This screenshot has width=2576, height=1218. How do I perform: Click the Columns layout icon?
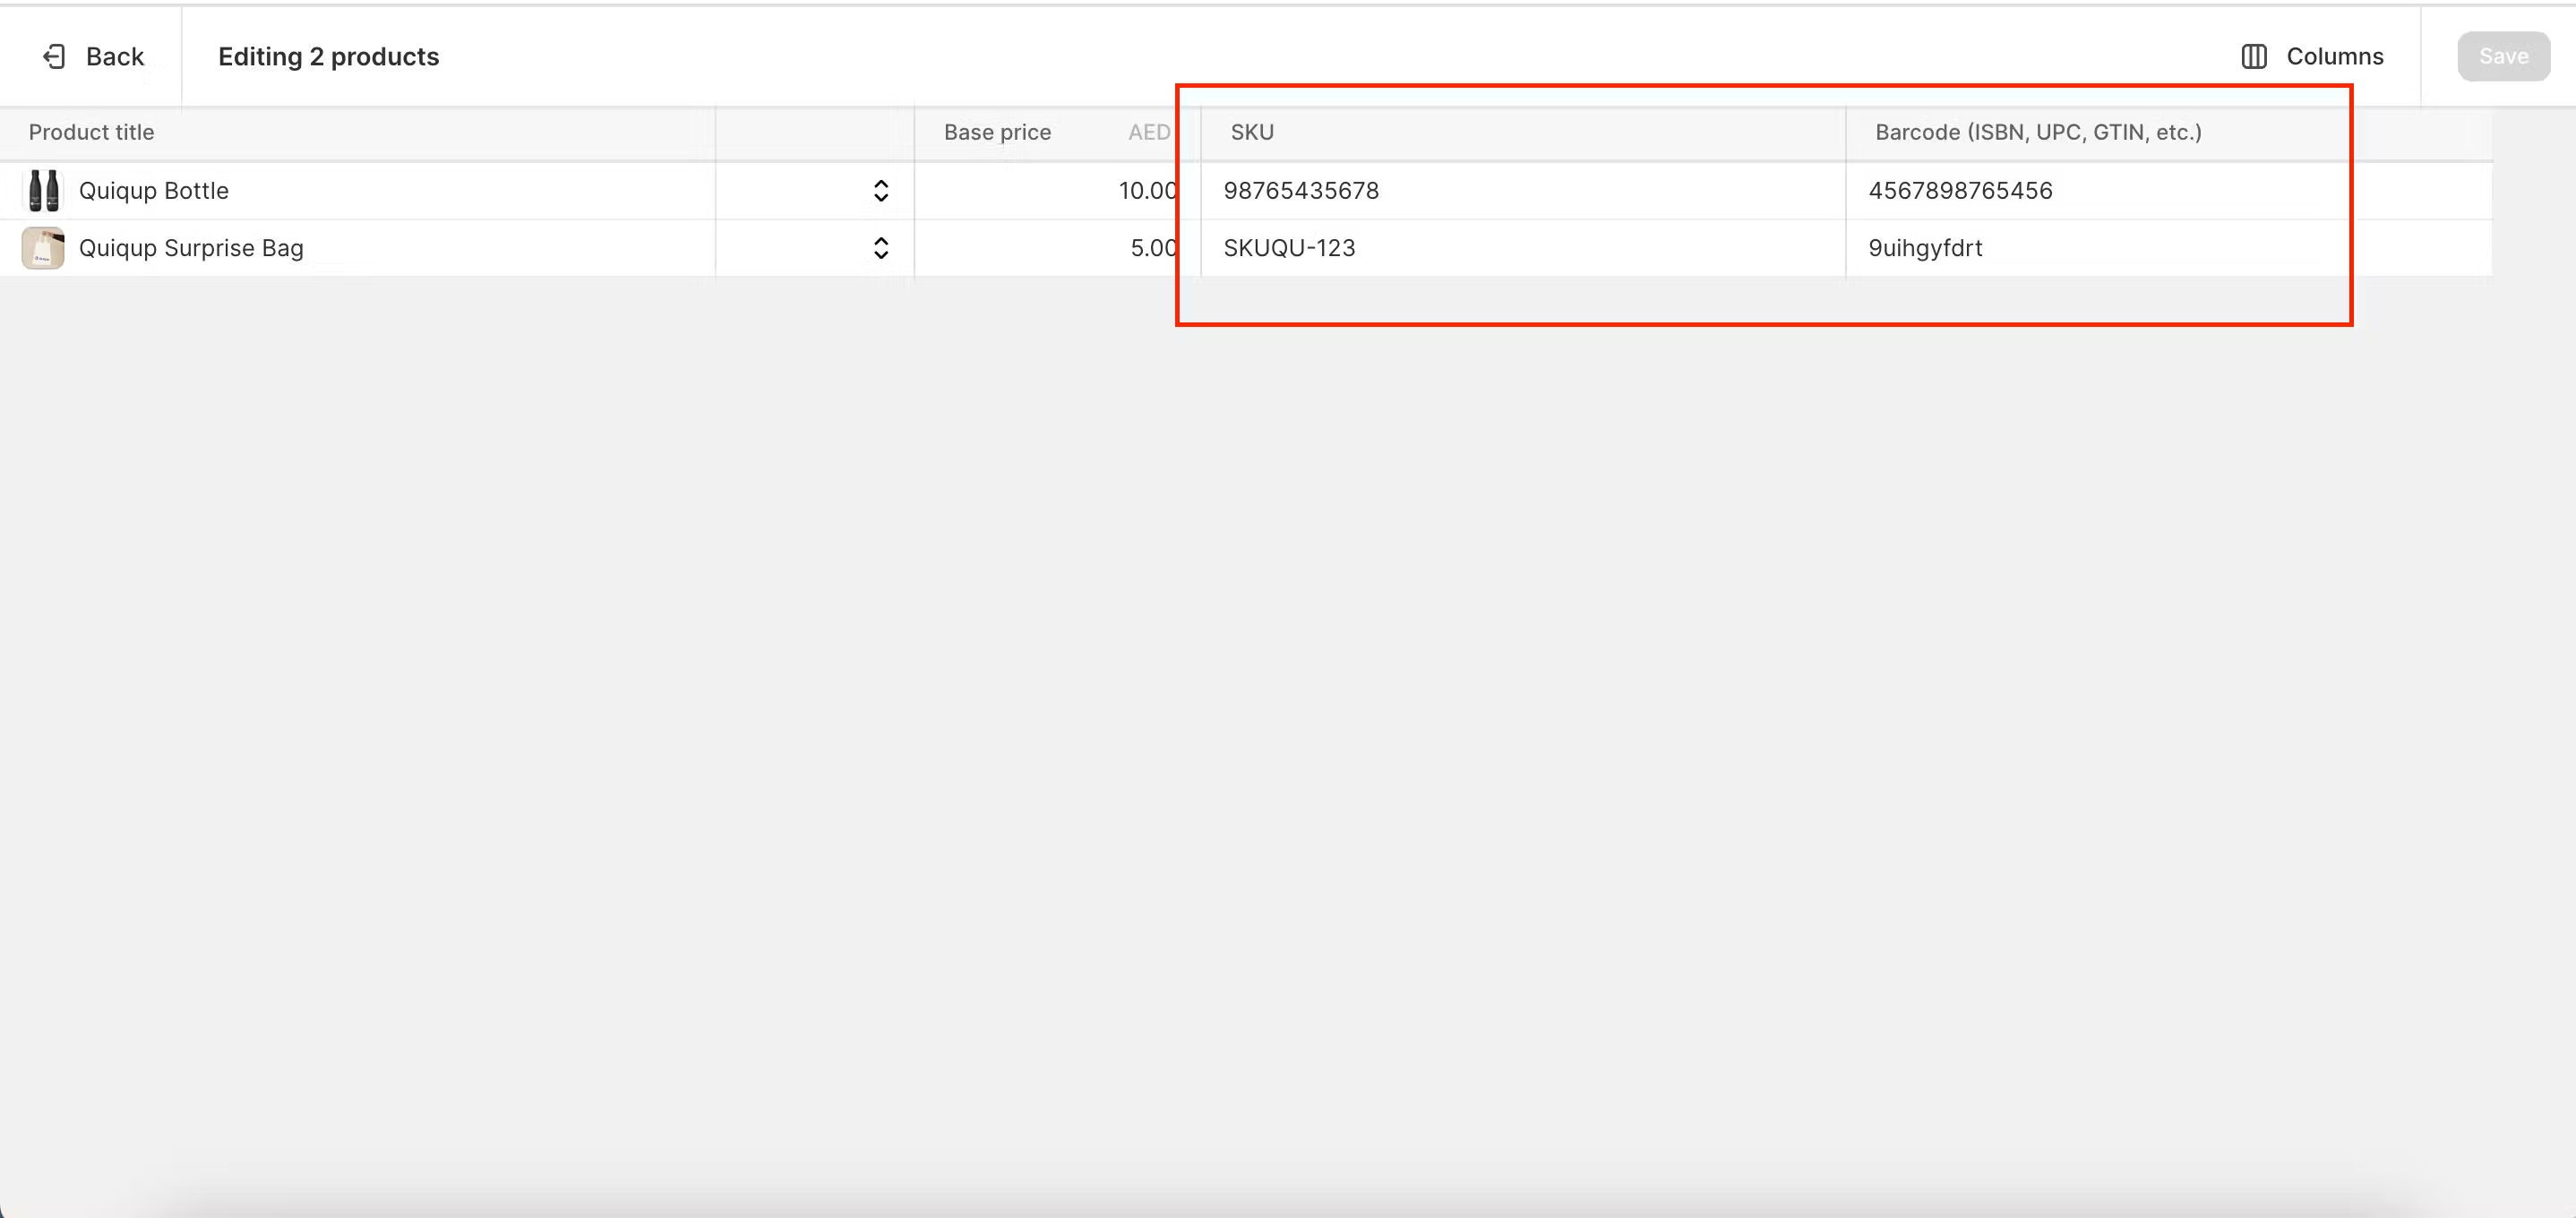[2253, 57]
